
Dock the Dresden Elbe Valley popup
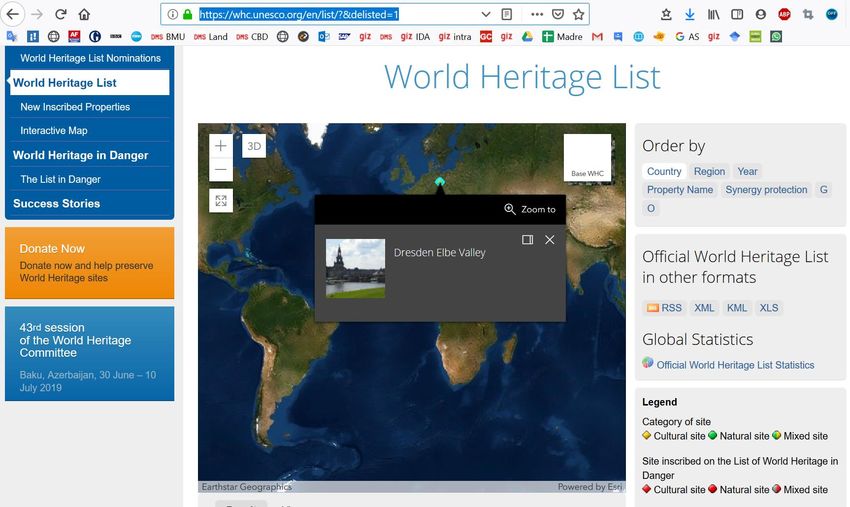[x=528, y=240]
